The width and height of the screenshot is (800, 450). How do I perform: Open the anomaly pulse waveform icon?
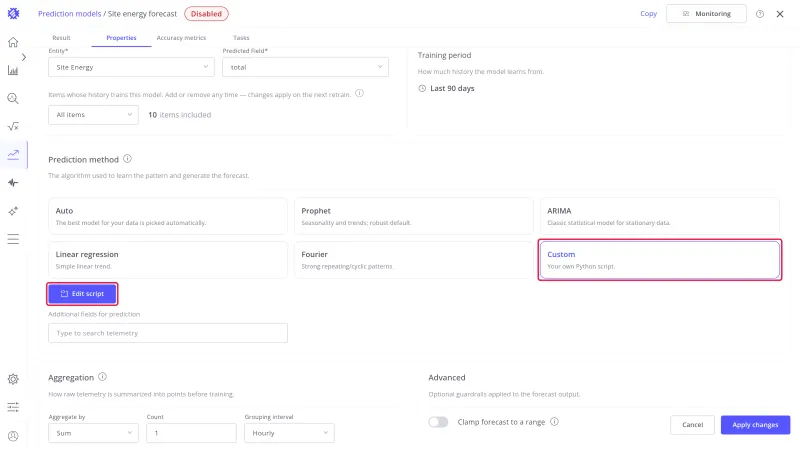(x=13, y=183)
